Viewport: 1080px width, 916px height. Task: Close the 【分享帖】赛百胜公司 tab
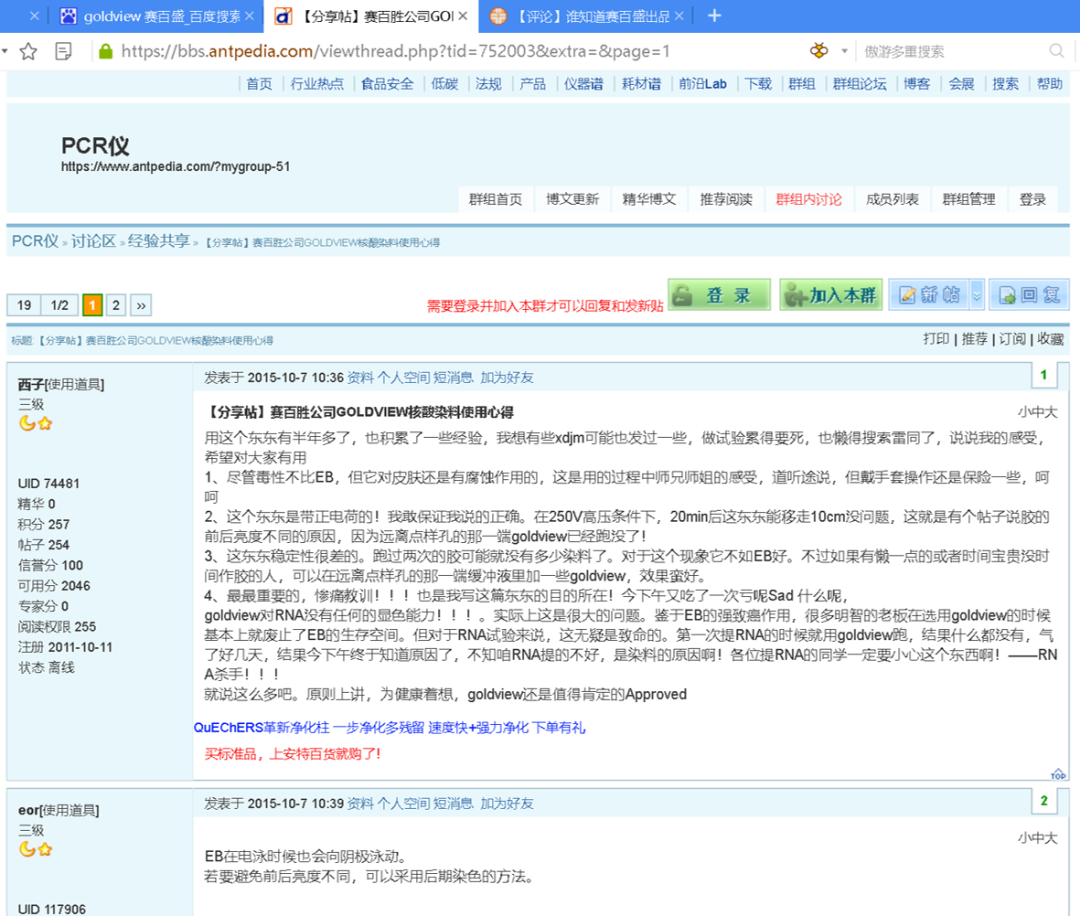tap(463, 15)
